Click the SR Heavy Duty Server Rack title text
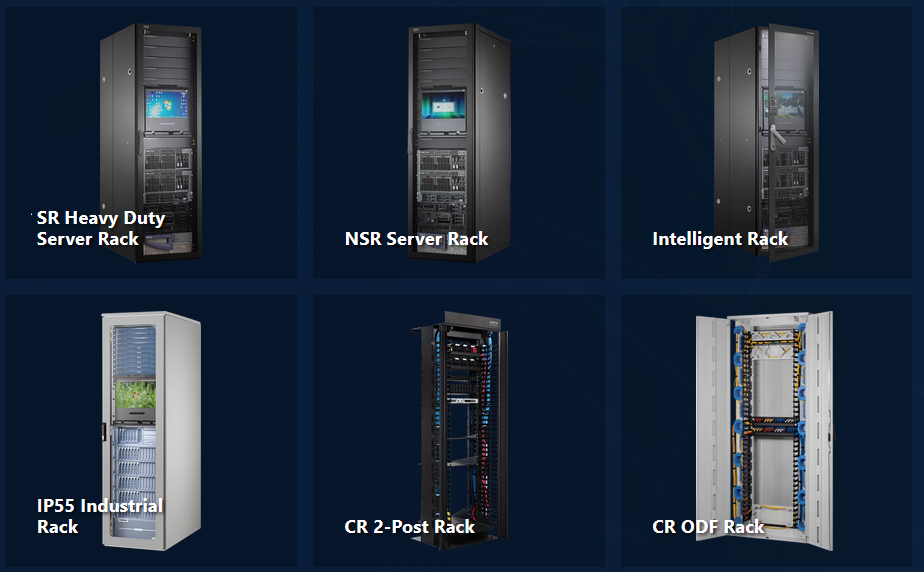The height and width of the screenshot is (572, 924). point(101,229)
